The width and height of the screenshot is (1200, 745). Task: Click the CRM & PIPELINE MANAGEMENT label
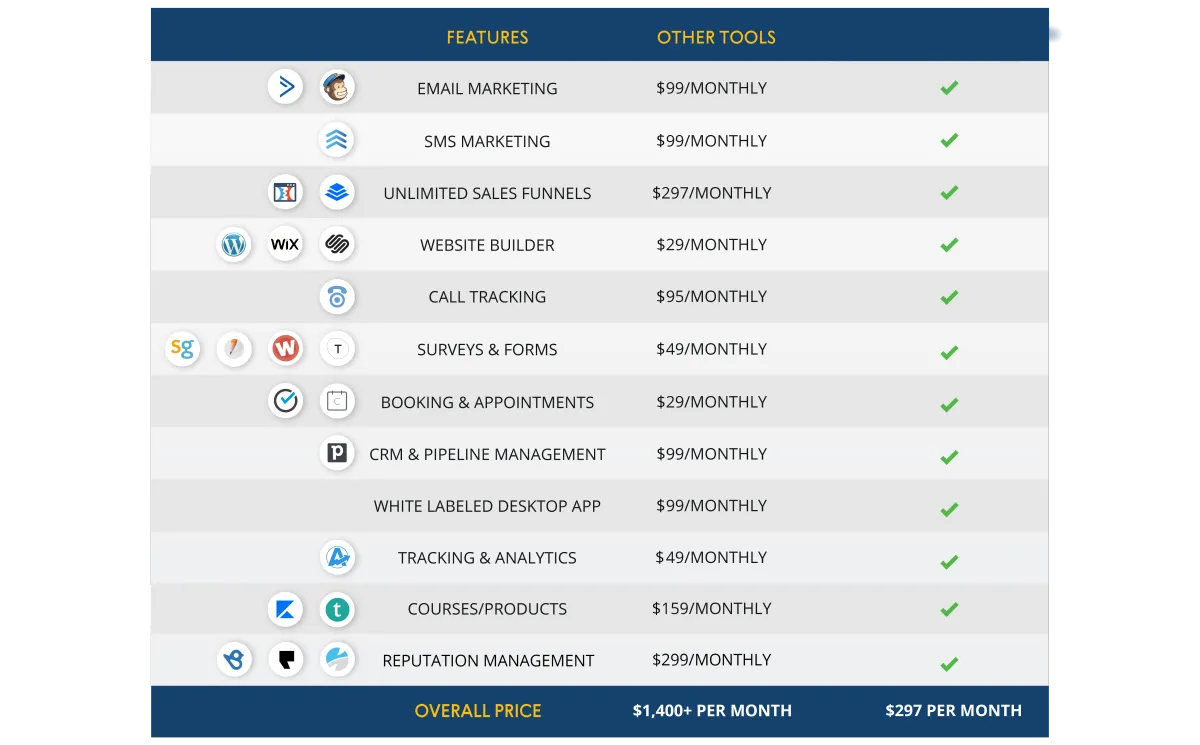pyautogui.click(x=487, y=454)
